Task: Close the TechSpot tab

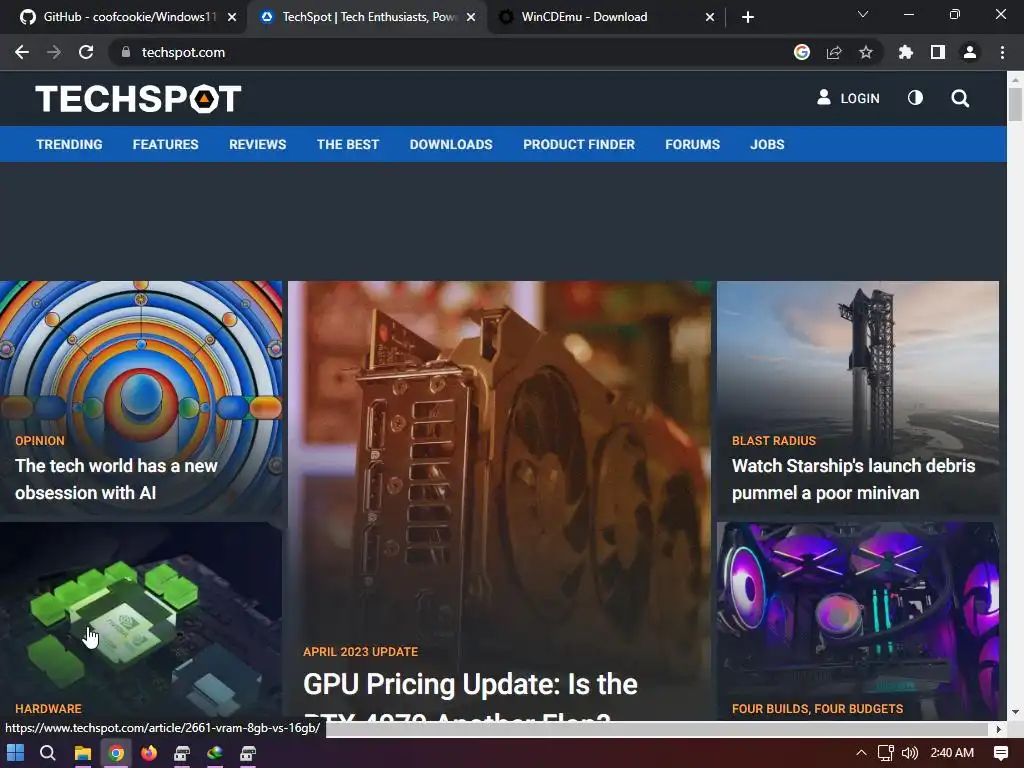Action: 471,17
